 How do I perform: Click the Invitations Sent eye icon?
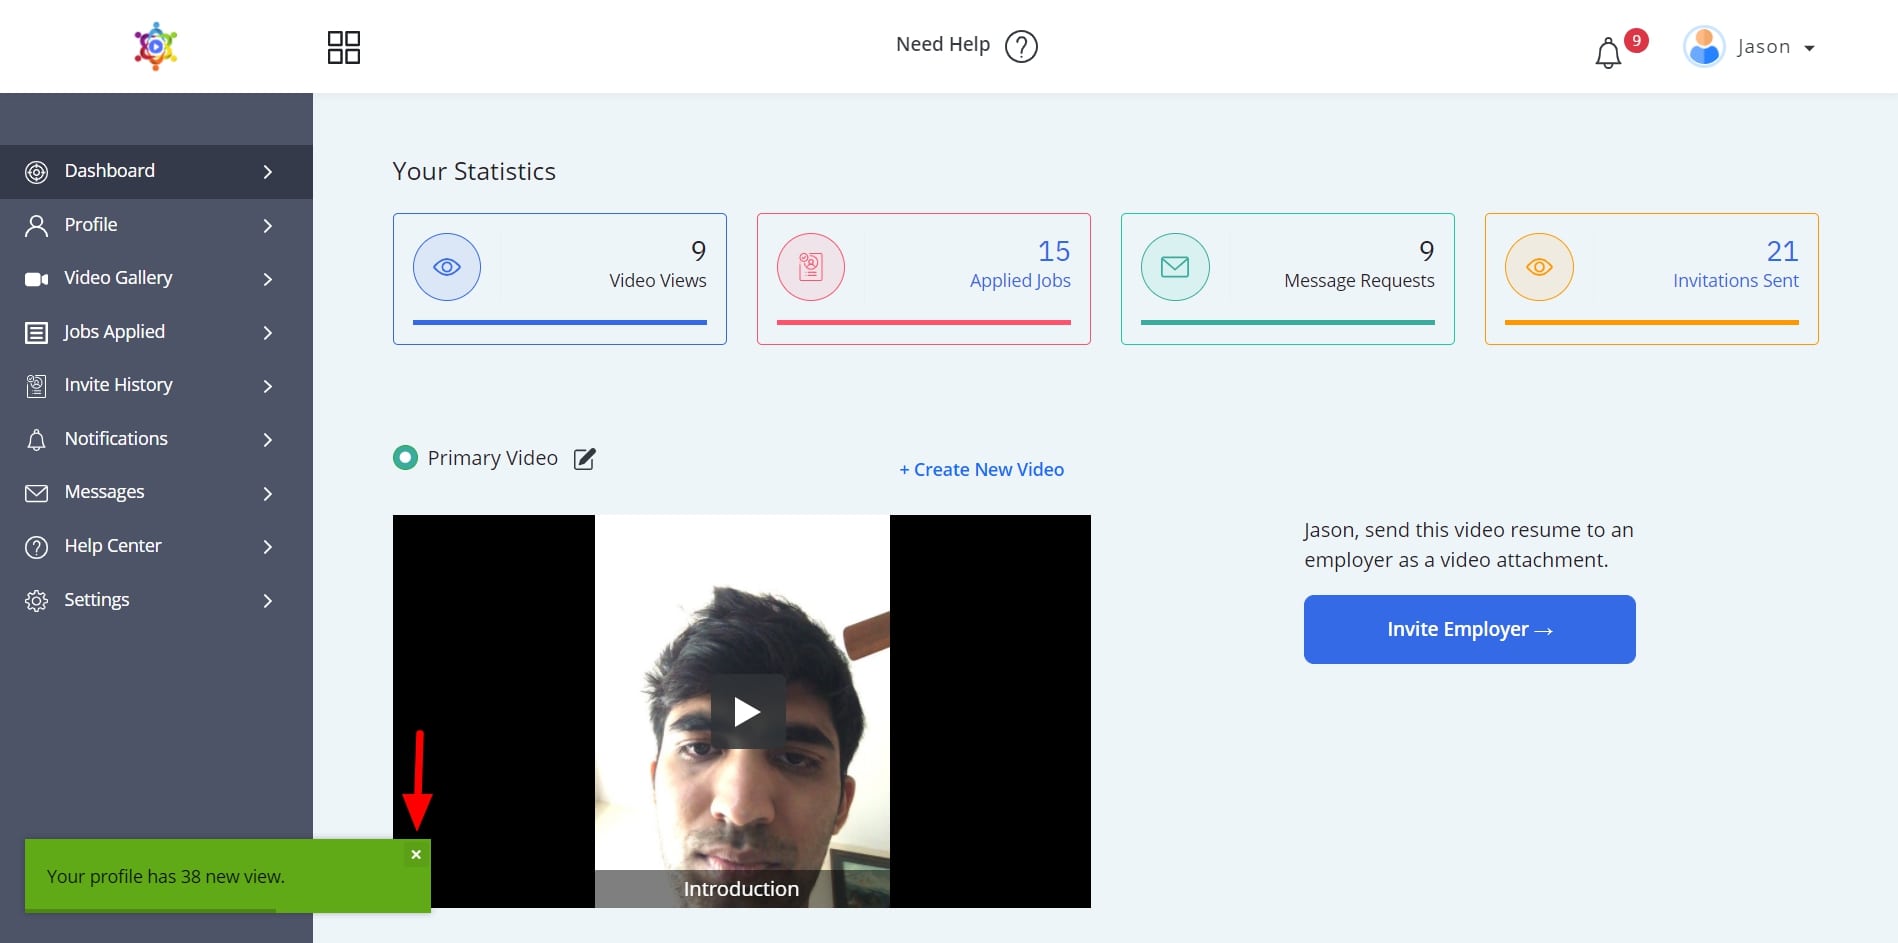click(1539, 267)
